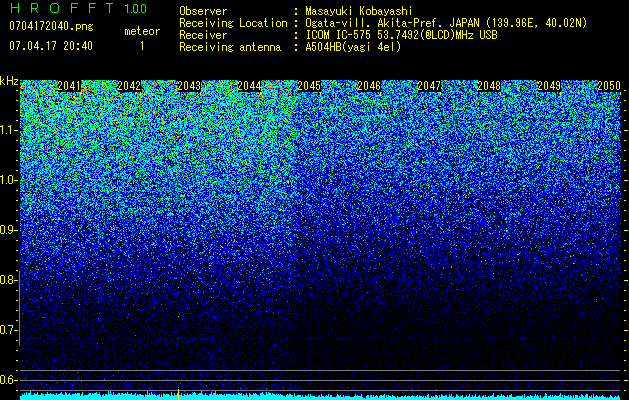Click the meteor label

(x=142, y=31)
